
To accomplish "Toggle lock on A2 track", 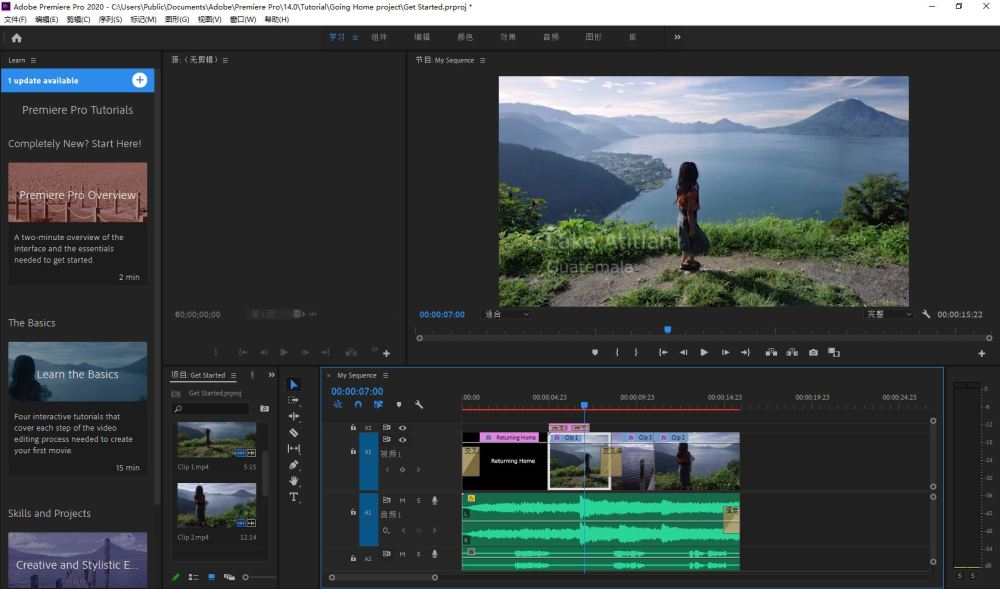I will point(353,558).
